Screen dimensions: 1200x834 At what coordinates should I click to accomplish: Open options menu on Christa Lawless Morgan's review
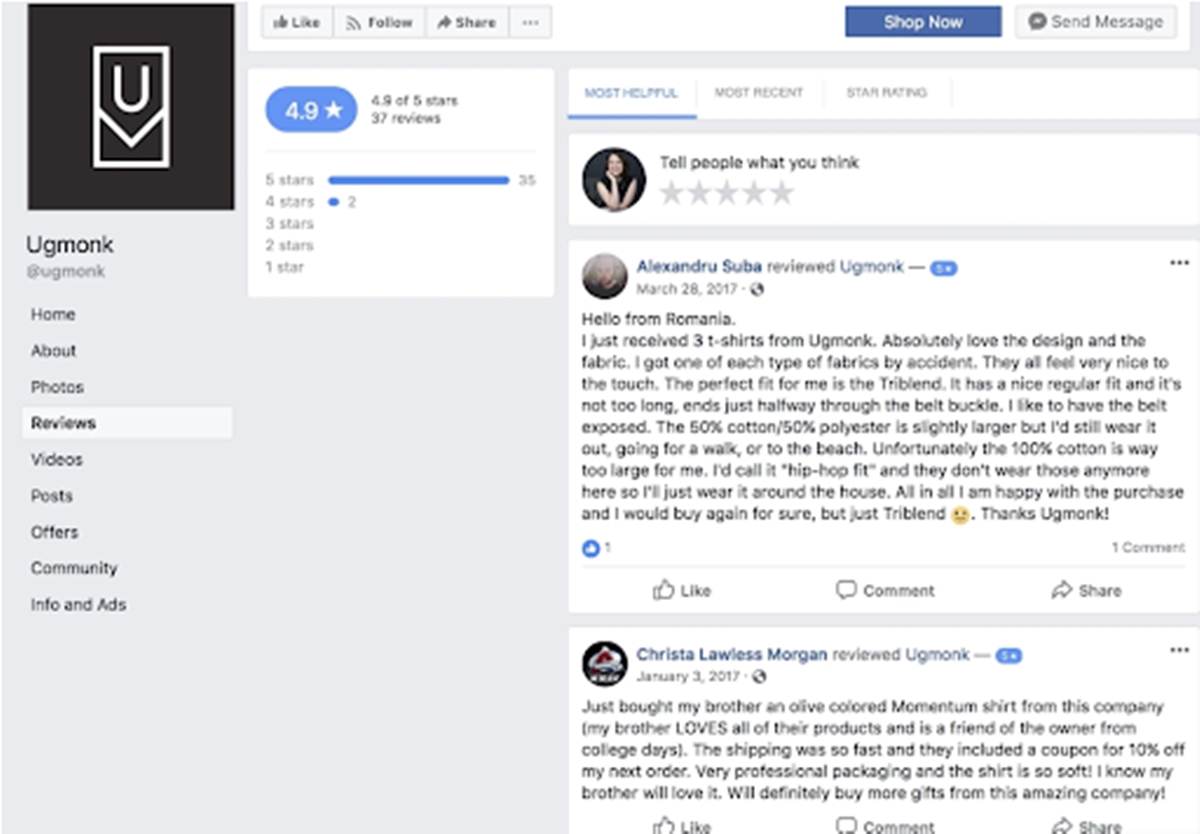[x=1179, y=650]
